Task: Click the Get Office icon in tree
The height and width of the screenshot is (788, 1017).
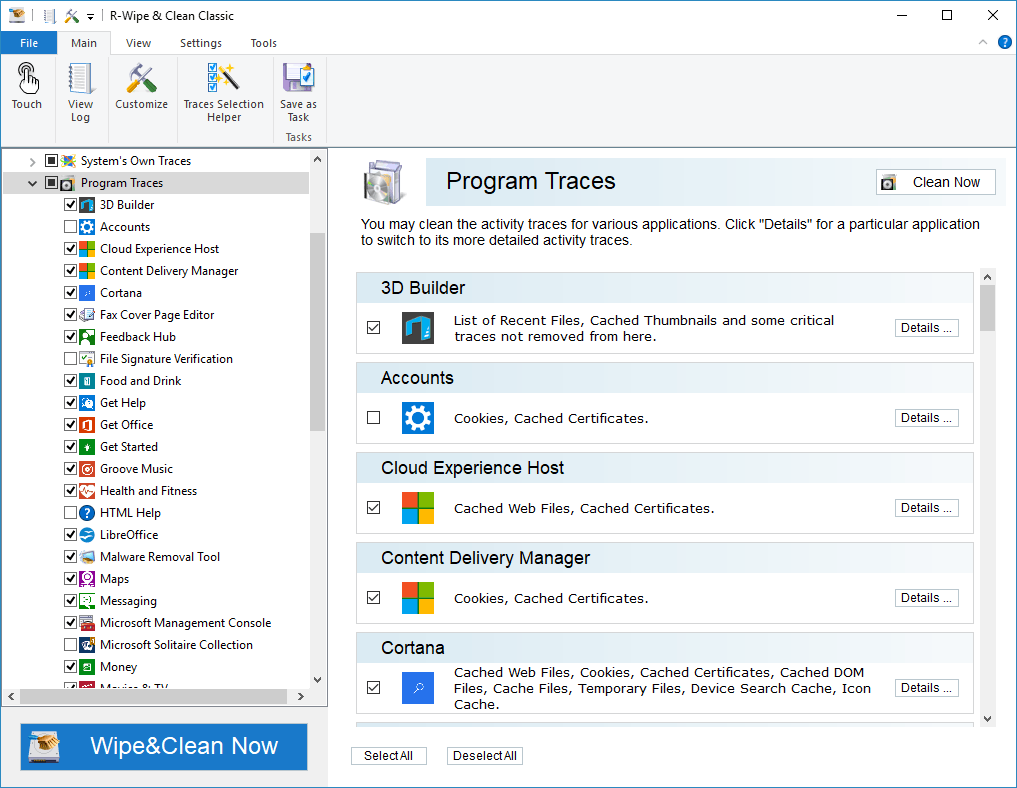Action: [x=87, y=425]
